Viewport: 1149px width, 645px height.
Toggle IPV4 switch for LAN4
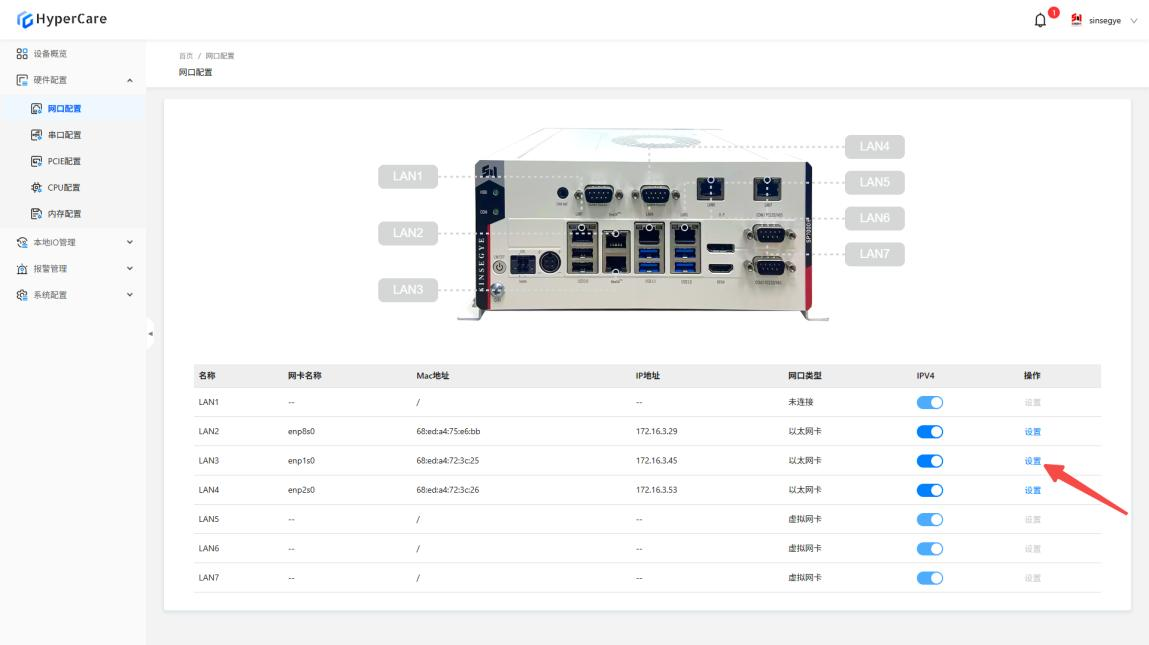pyautogui.click(x=929, y=490)
